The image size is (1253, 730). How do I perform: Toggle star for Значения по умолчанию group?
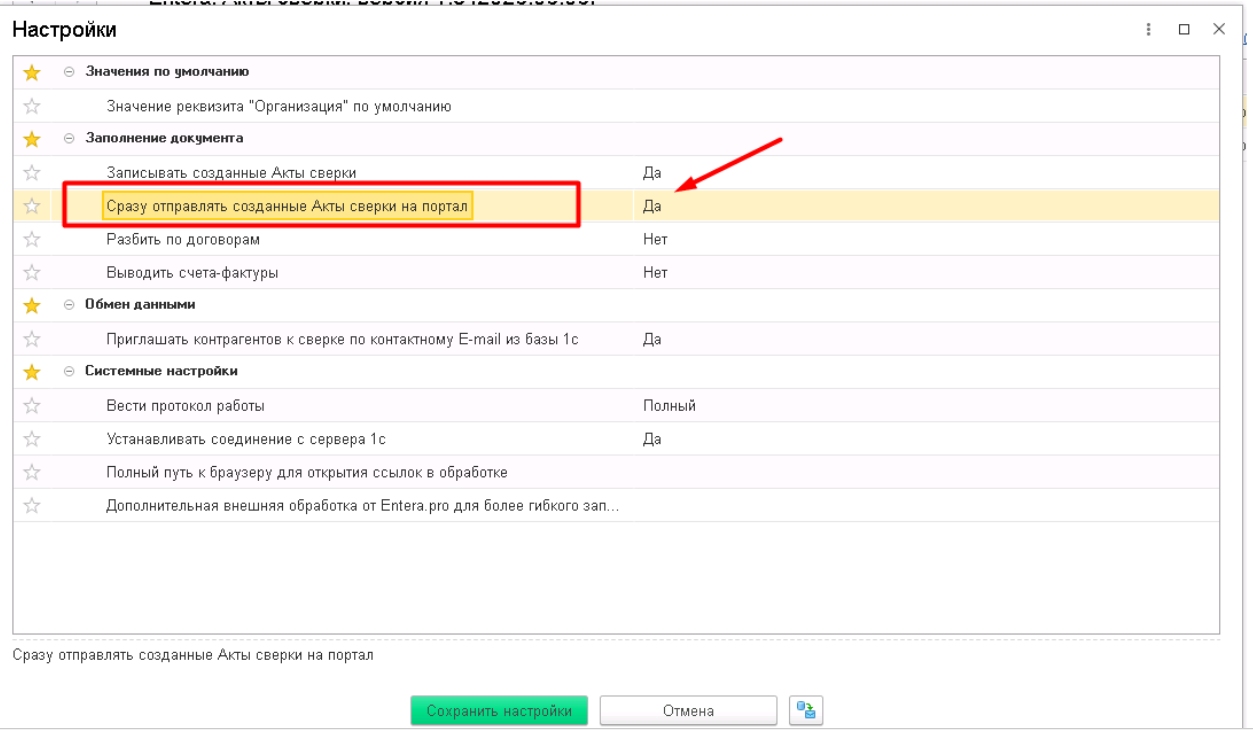coord(32,72)
